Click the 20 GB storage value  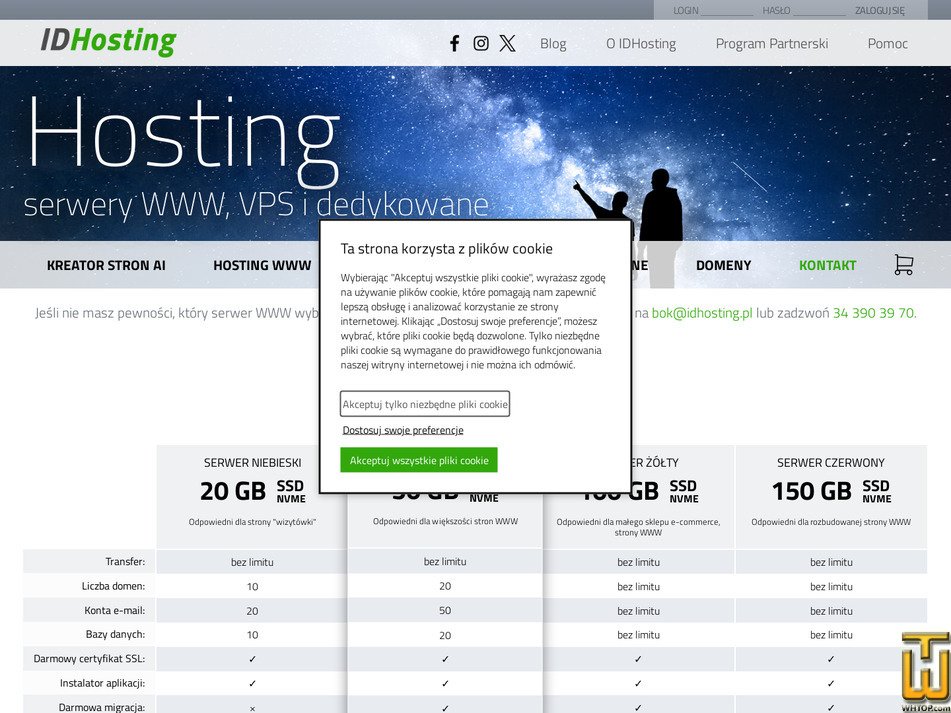pyautogui.click(x=233, y=491)
